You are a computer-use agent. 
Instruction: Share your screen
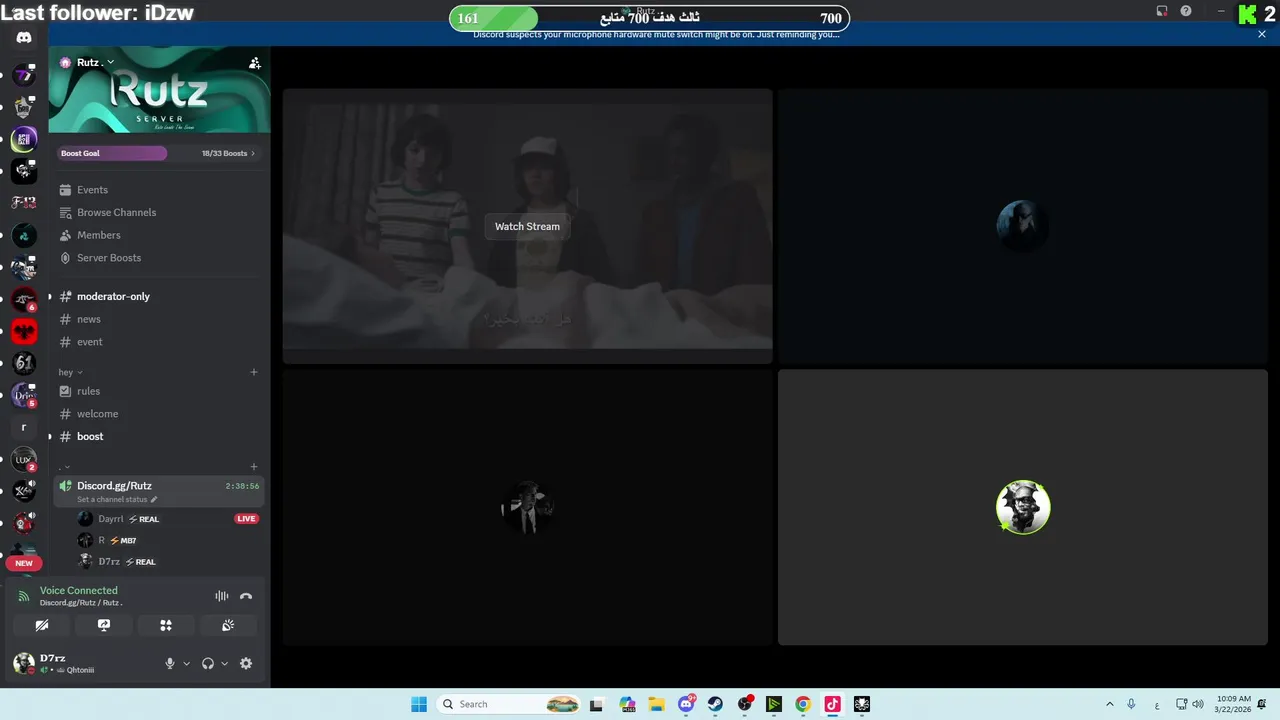[x=104, y=625]
